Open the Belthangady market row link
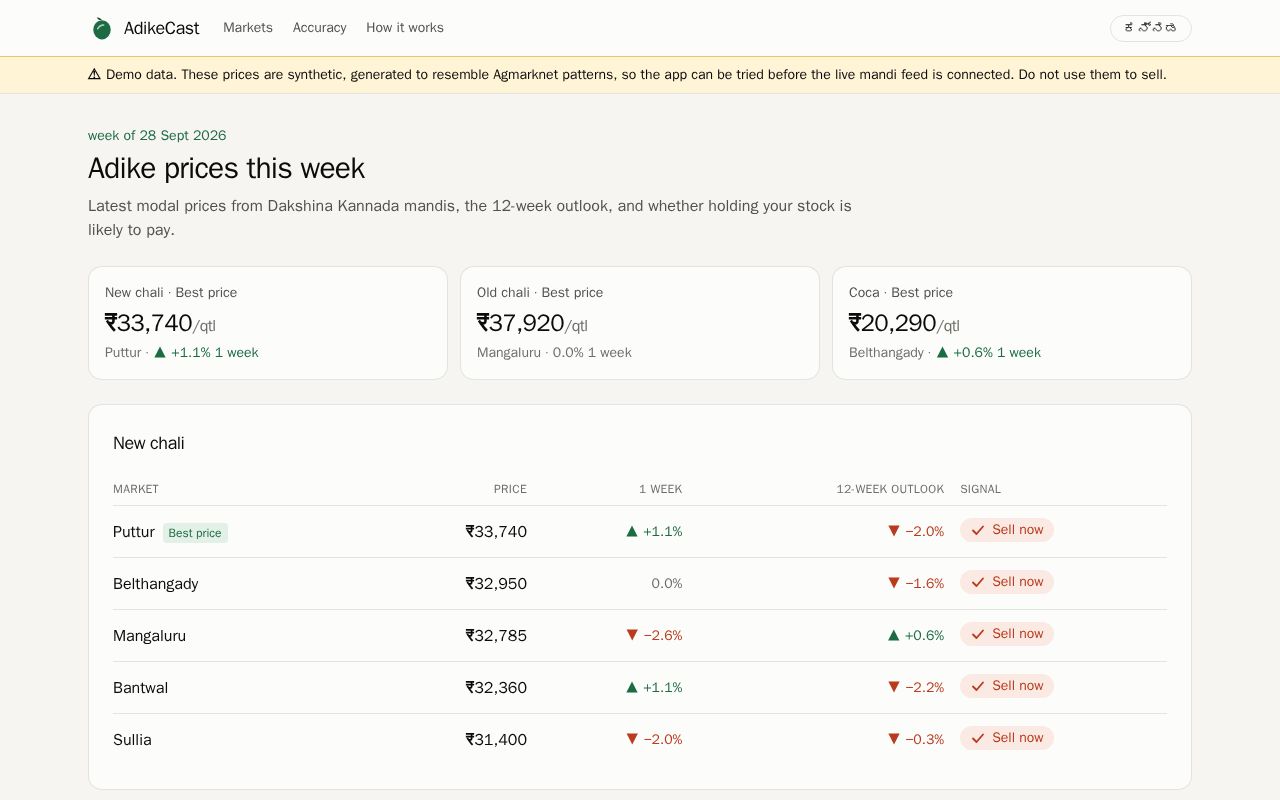The image size is (1280, 800). pyautogui.click(x=156, y=584)
